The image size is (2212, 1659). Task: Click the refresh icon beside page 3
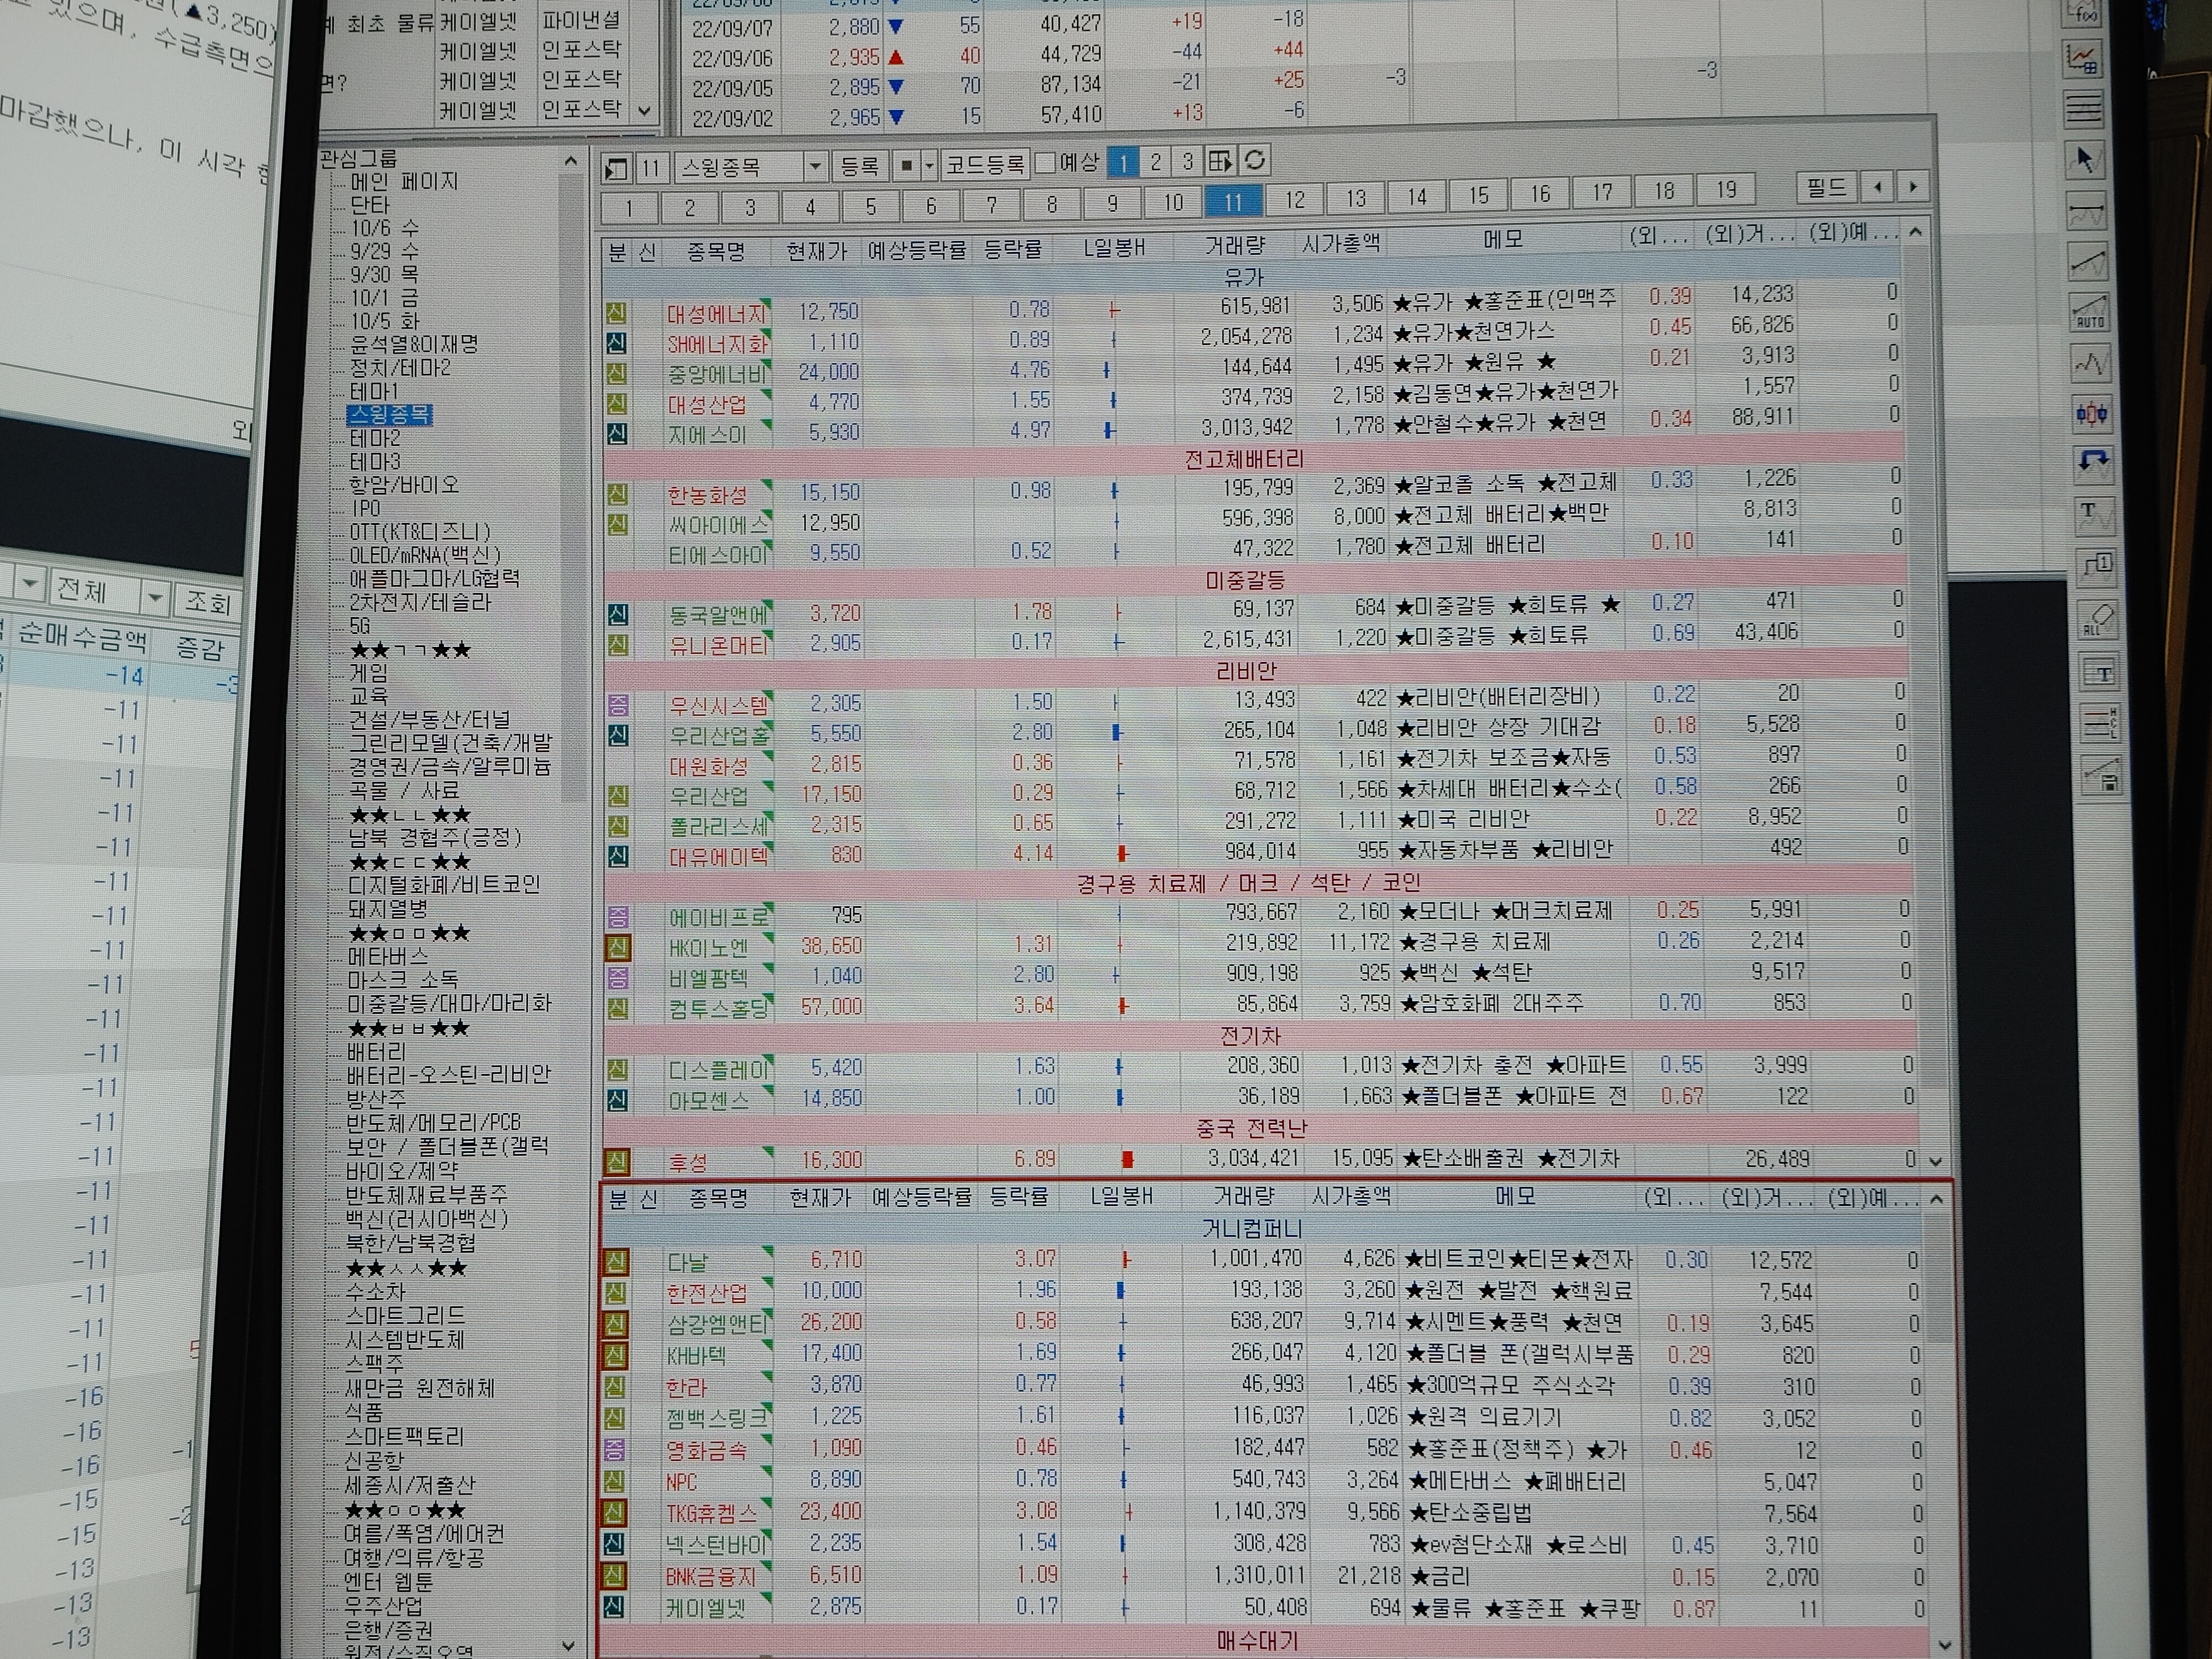1254,160
